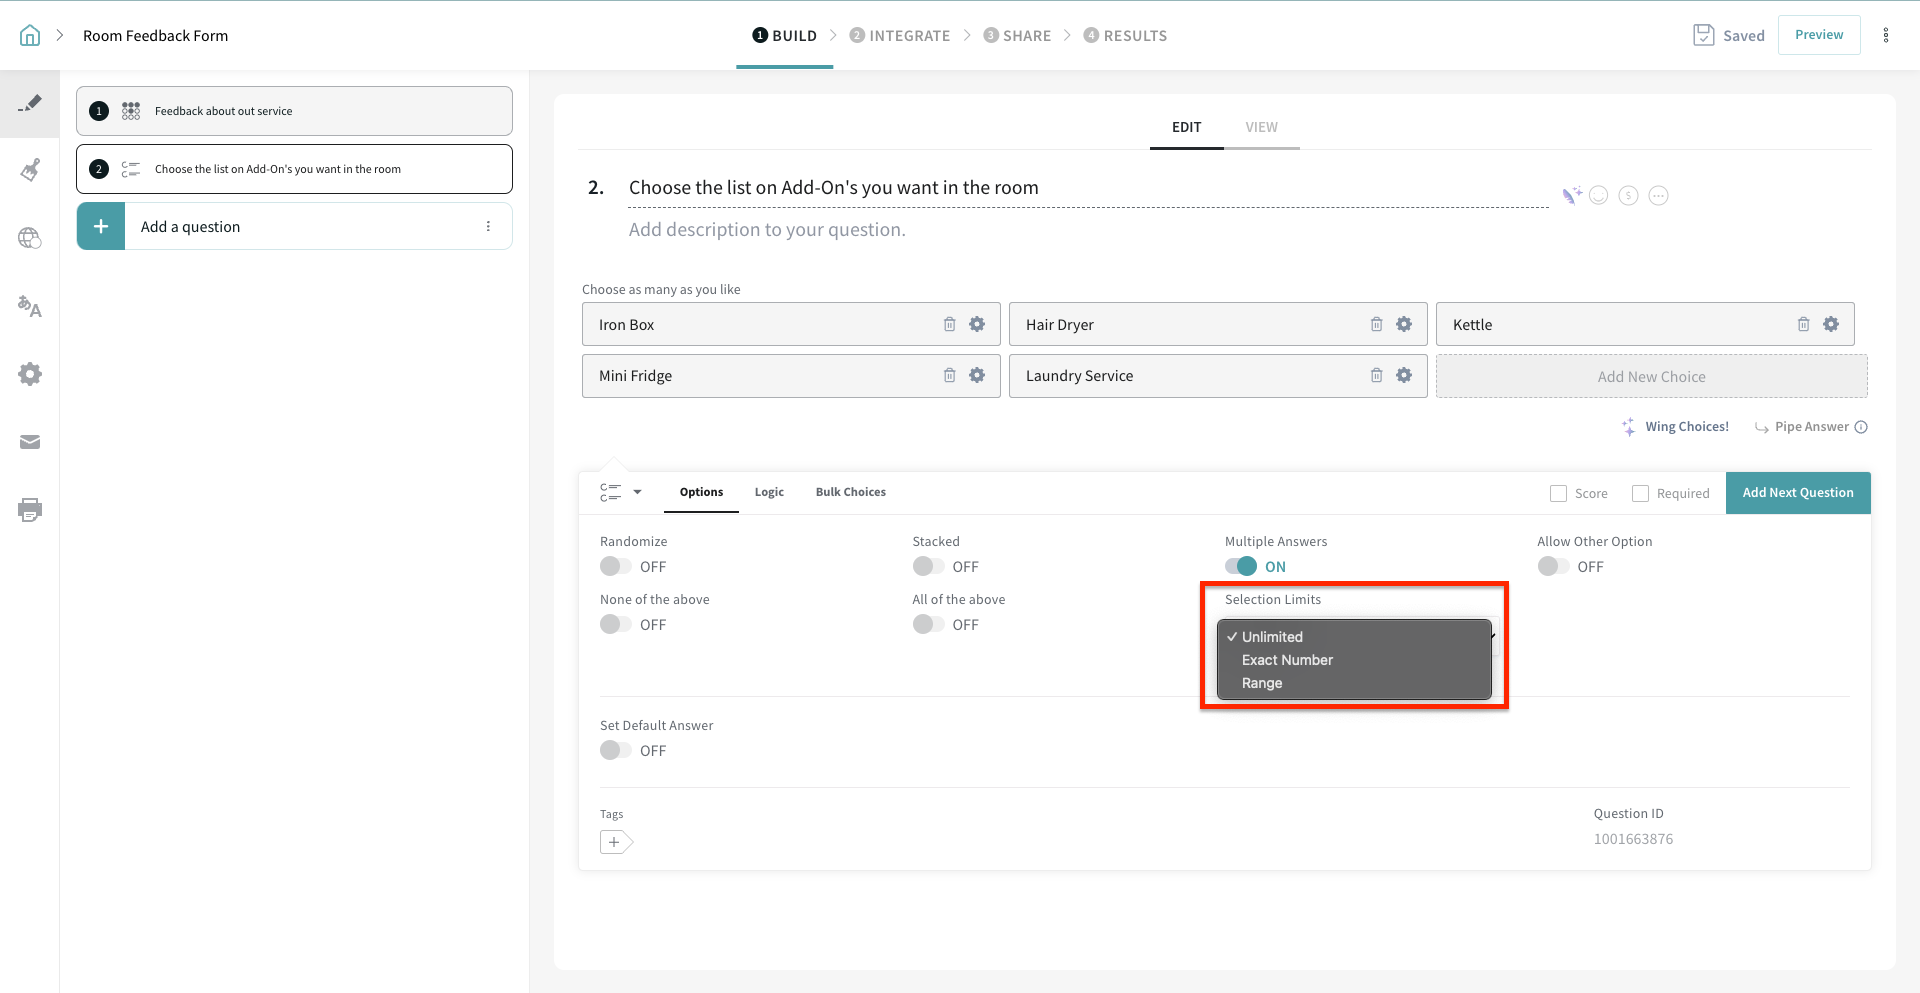This screenshot has width=1920, height=993.
Task: Switch to the VIEW tab
Action: click(1261, 127)
